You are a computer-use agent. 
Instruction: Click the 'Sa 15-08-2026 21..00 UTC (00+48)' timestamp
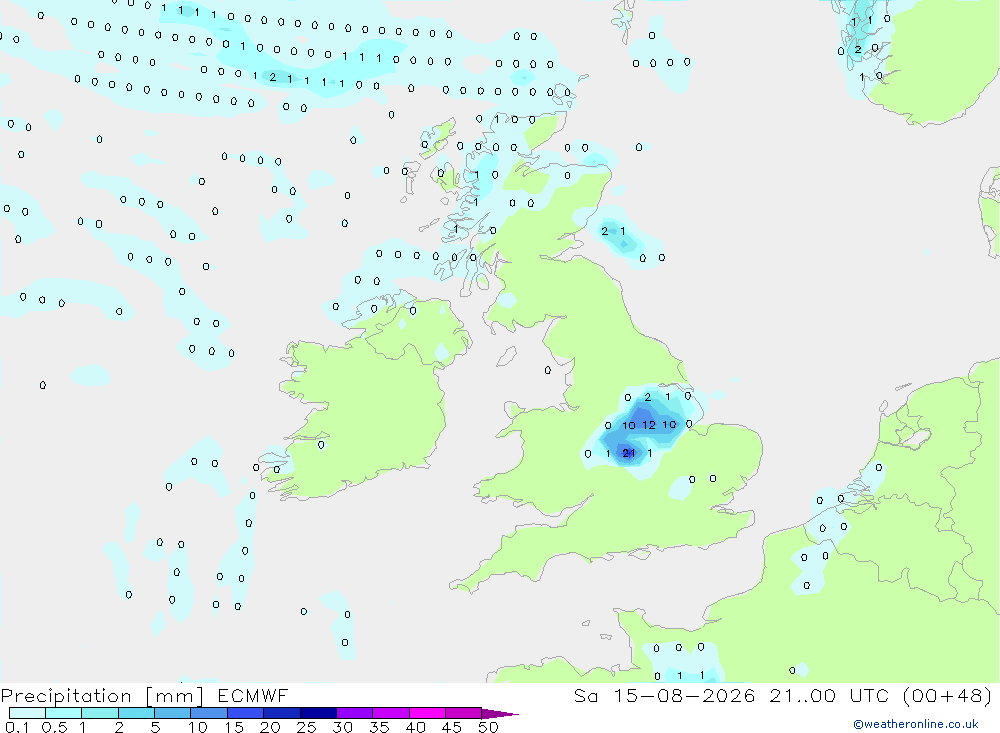783,695
